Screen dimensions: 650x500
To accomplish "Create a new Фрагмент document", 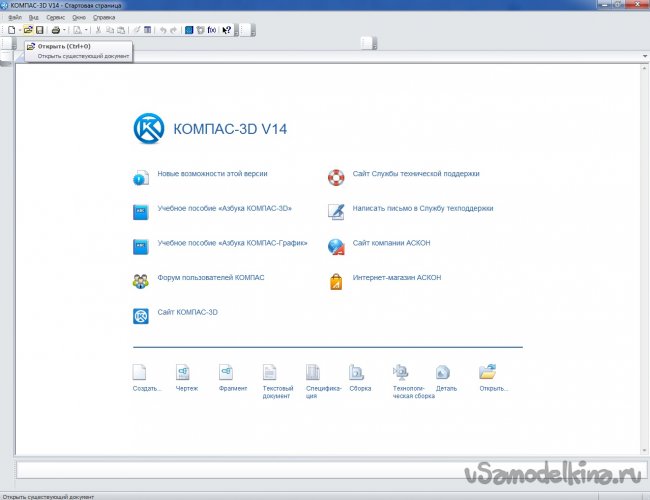I will [x=226, y=373].
